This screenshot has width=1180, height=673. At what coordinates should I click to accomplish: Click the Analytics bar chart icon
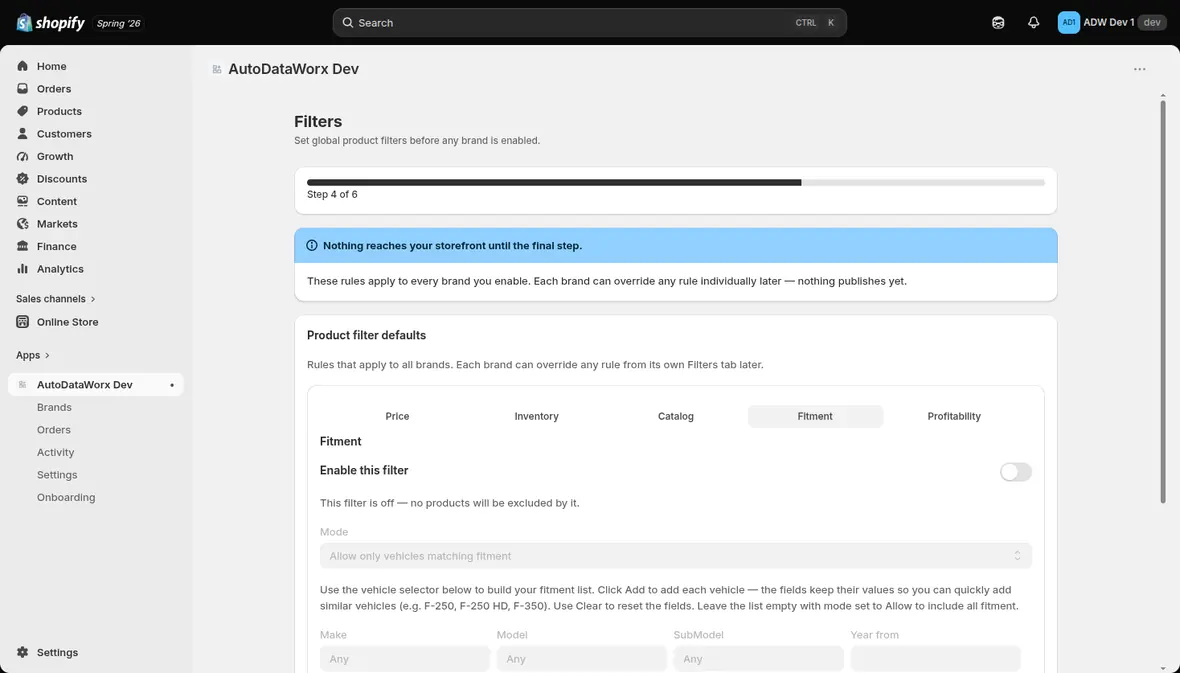pos(23,269)
